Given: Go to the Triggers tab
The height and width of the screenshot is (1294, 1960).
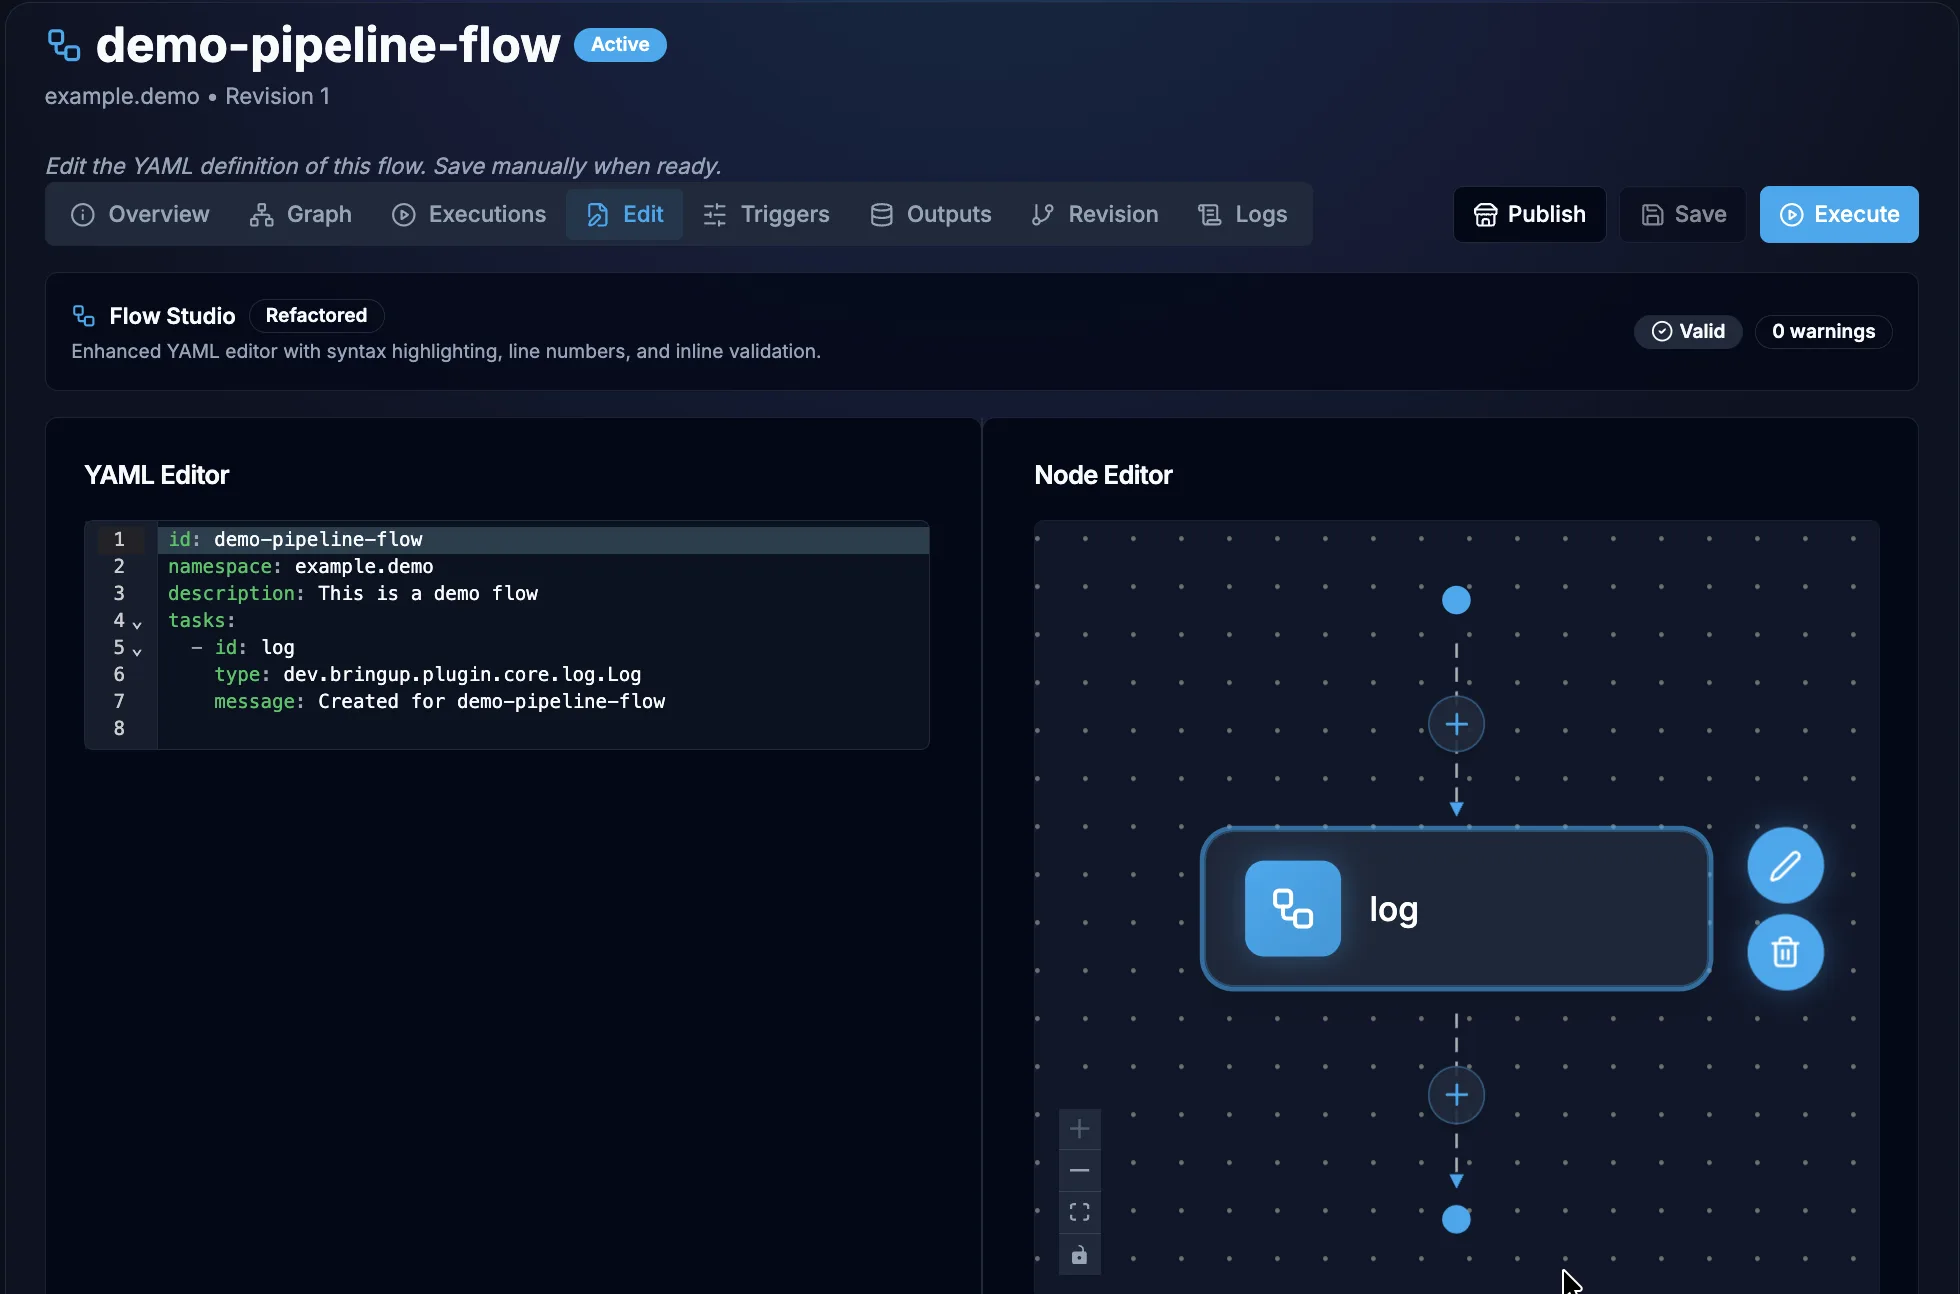Looking at the screenshot, I should click(766, 214).
